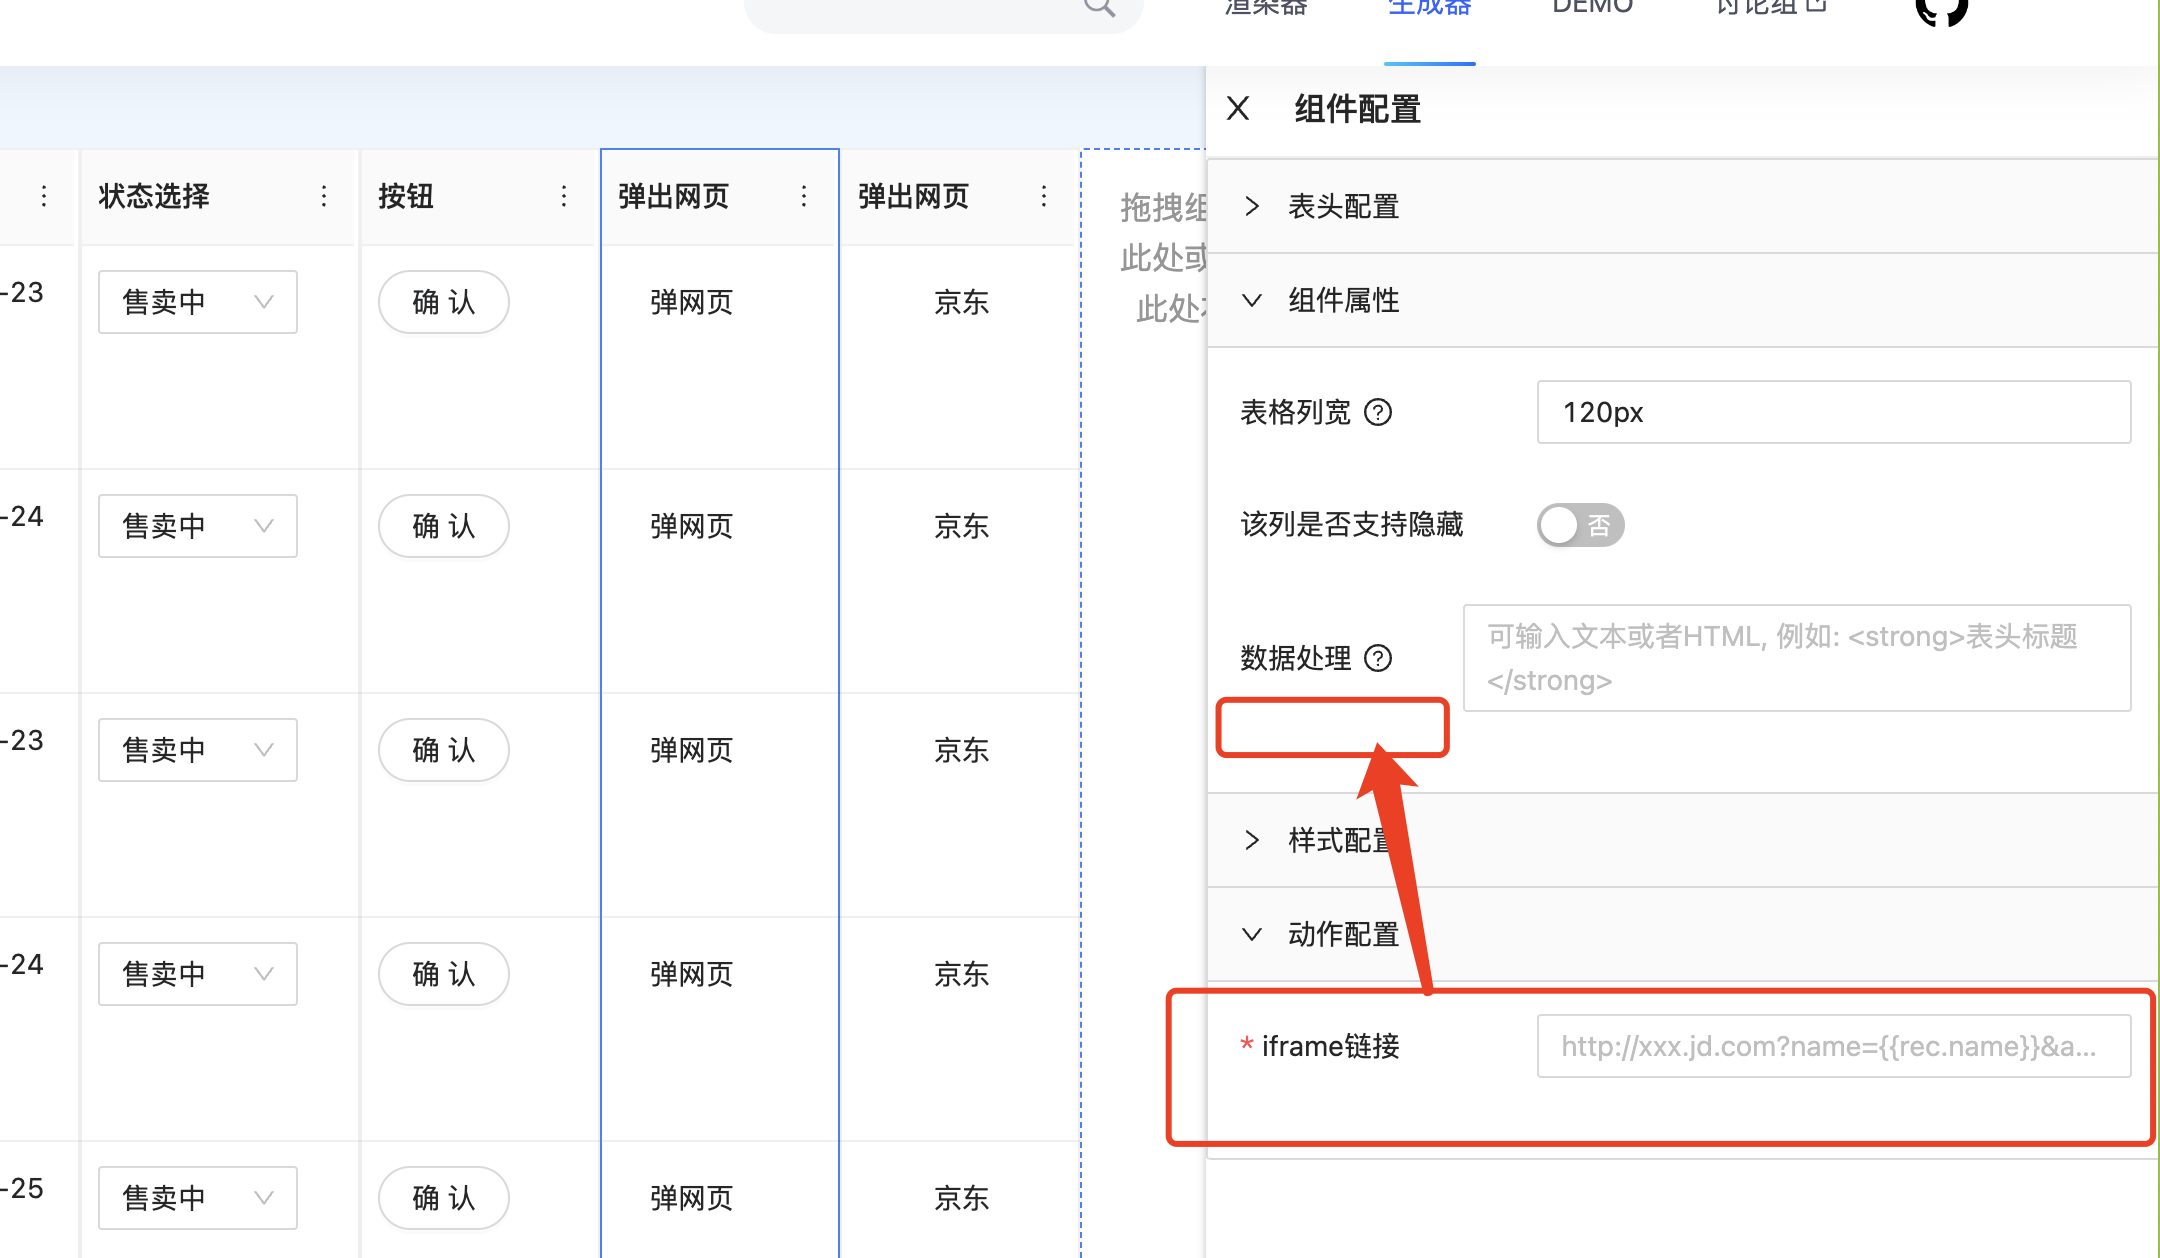Screen dimensions: 2160x1258
Task: Open the 按钮 column kebab menu
Action: (564, 196)
